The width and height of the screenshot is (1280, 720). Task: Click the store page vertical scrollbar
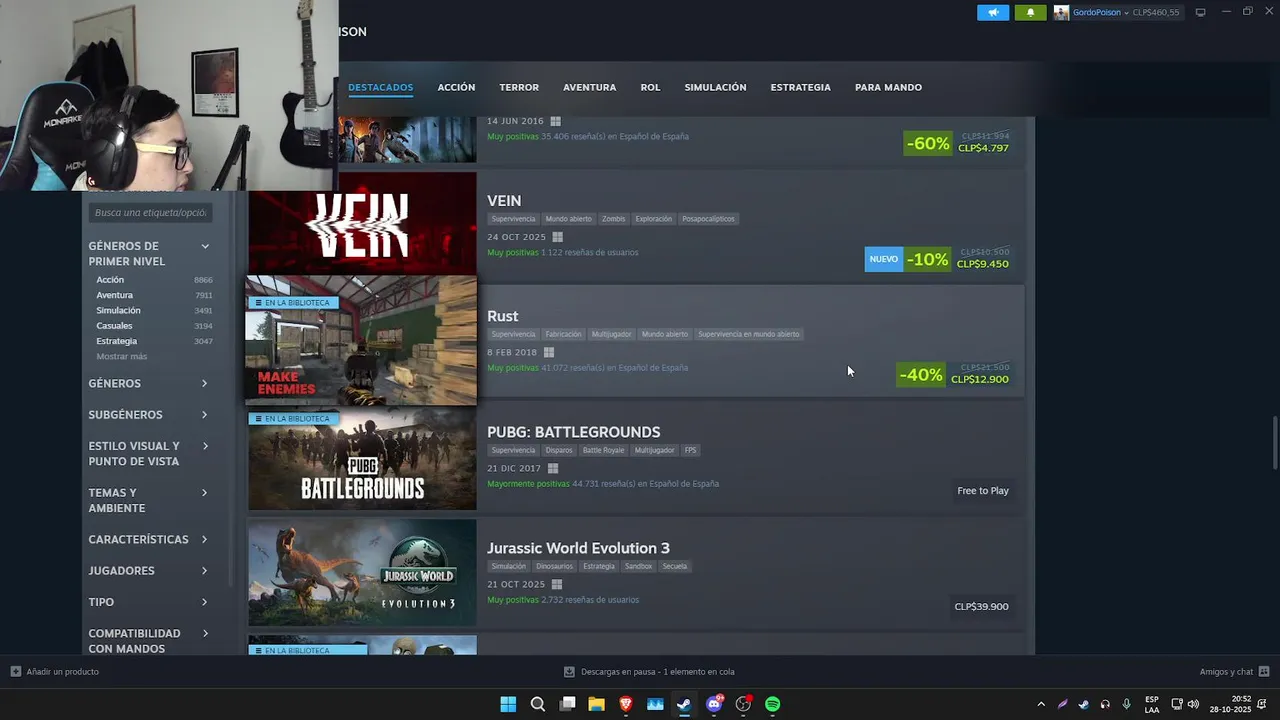click(x=1274, y=442)
